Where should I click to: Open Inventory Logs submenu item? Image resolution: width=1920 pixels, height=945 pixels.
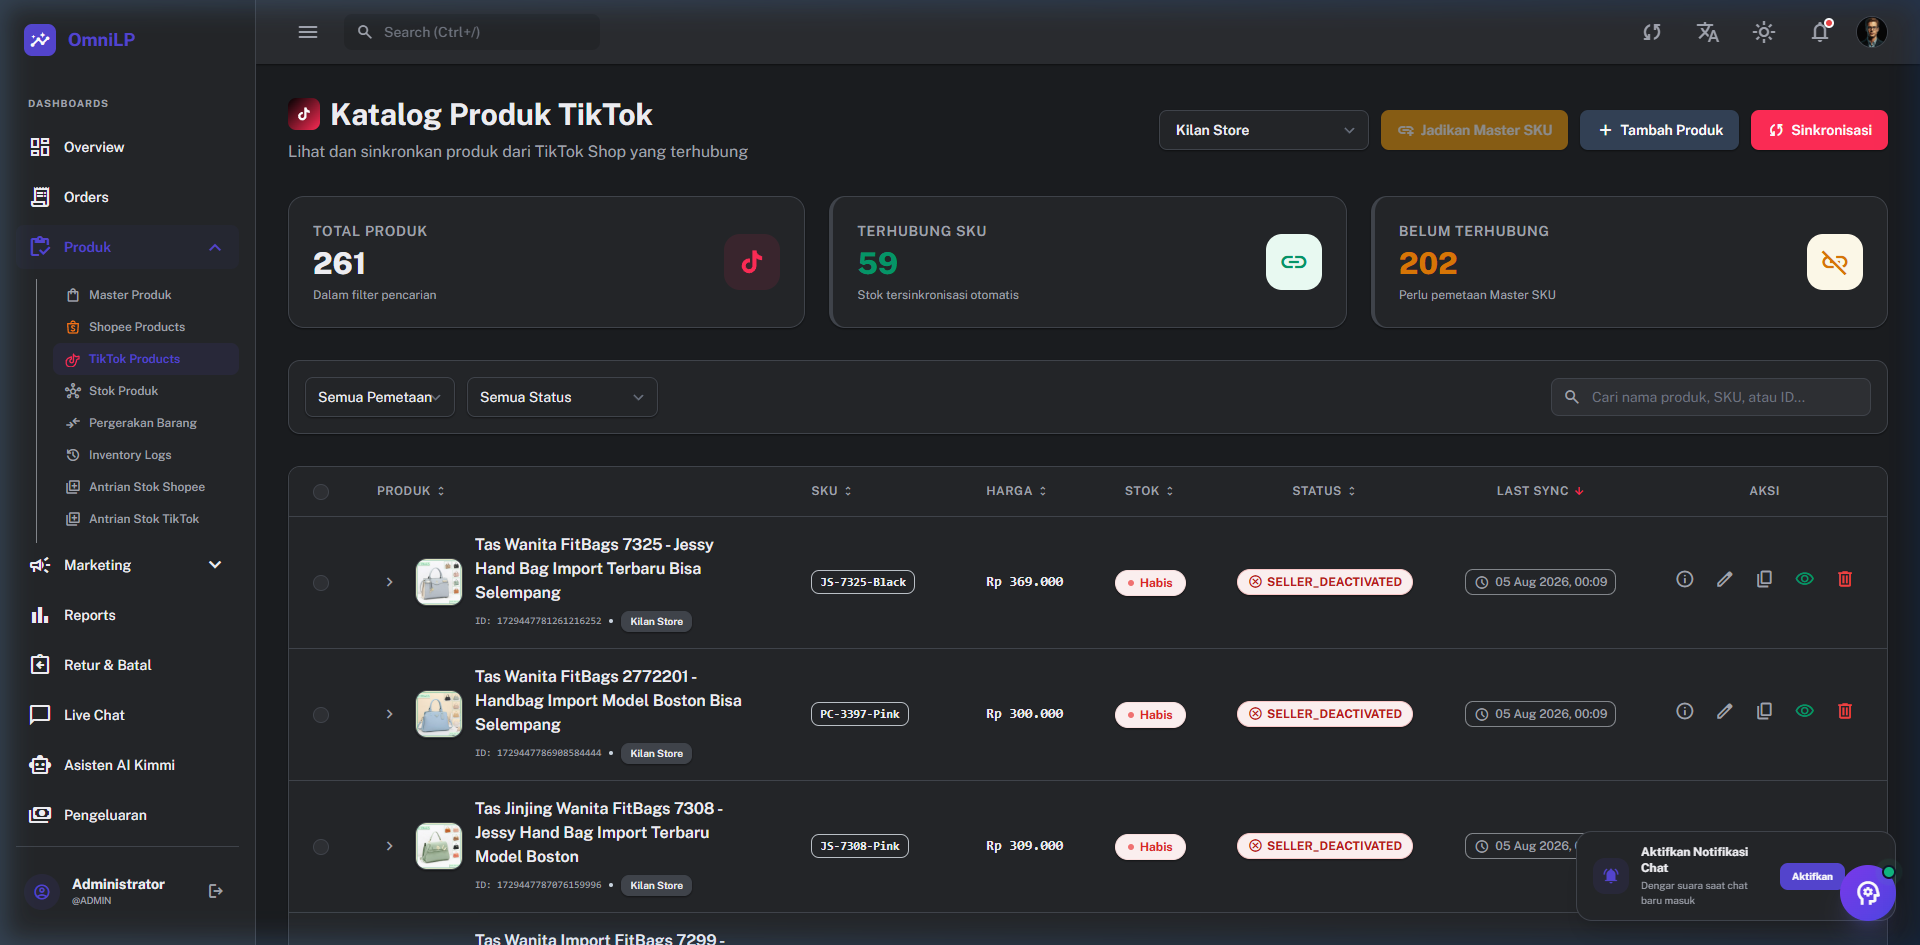click(146, 455)
